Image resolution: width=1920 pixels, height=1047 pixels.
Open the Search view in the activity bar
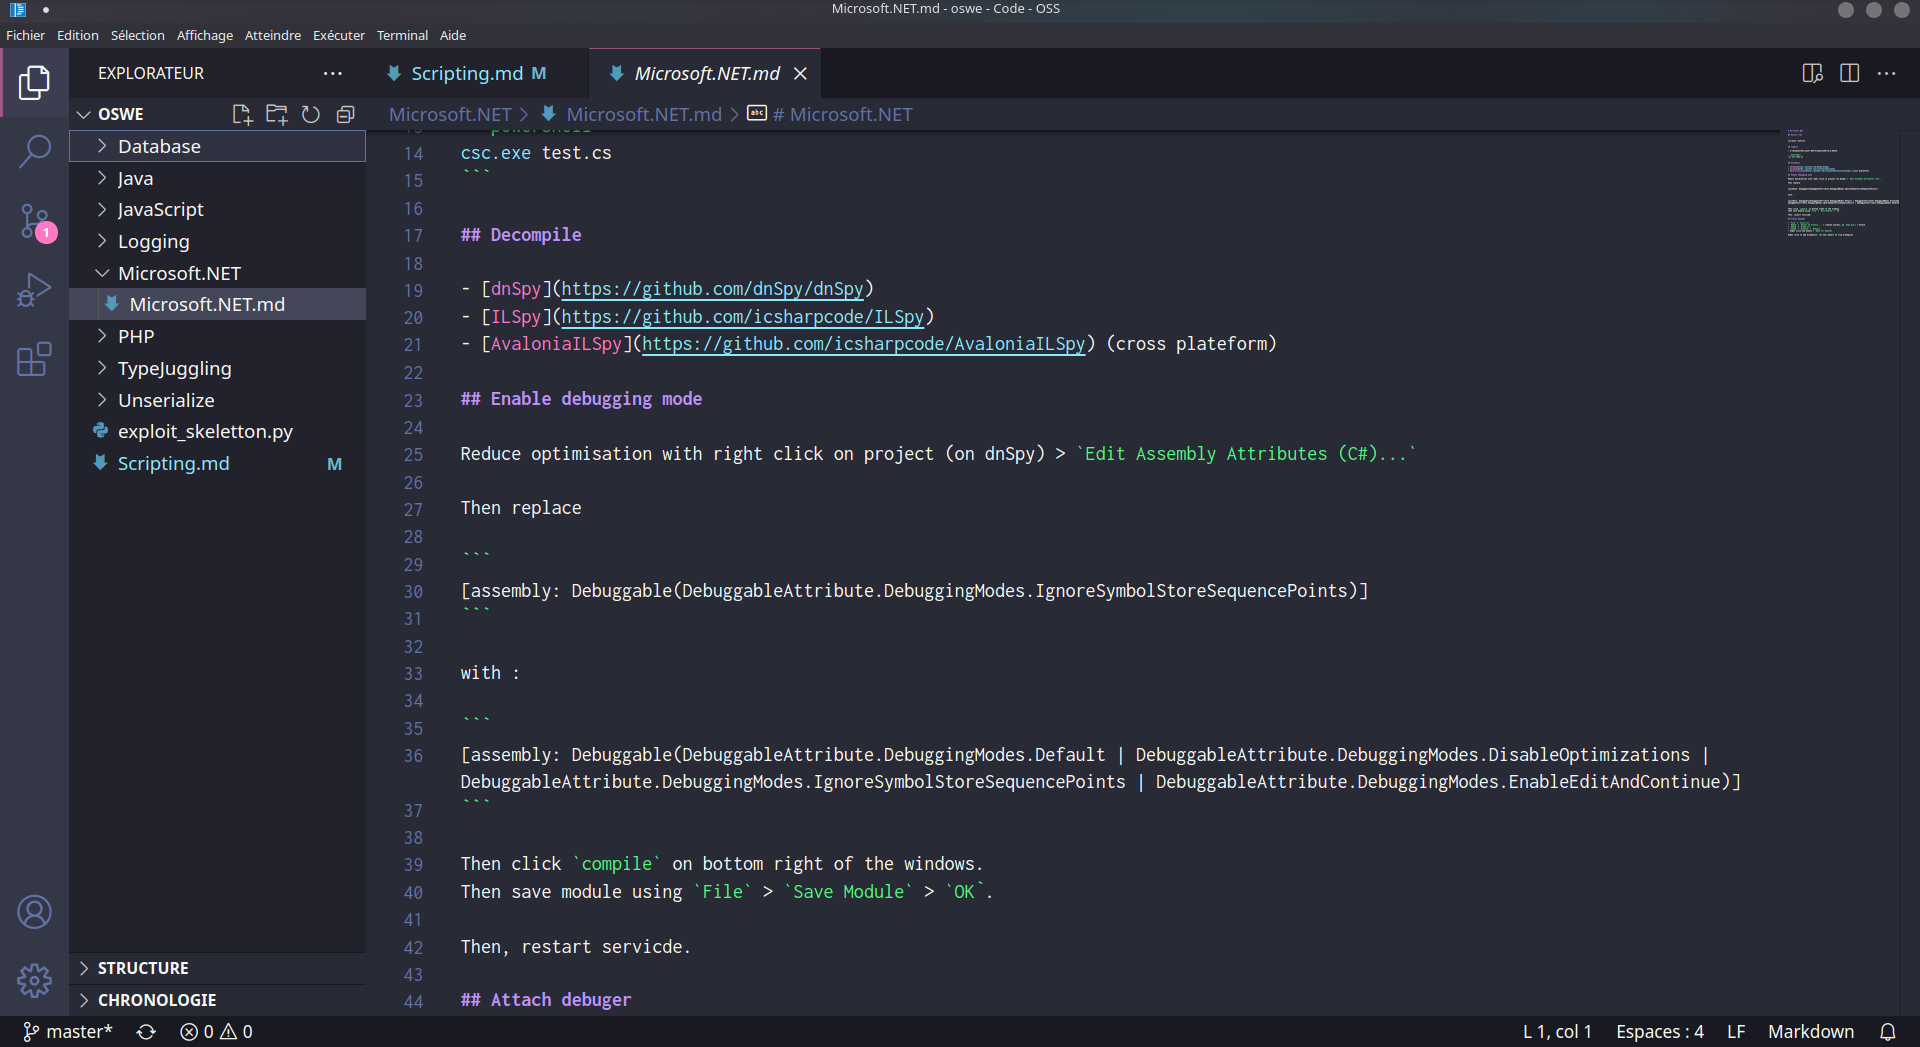(35, 151)
